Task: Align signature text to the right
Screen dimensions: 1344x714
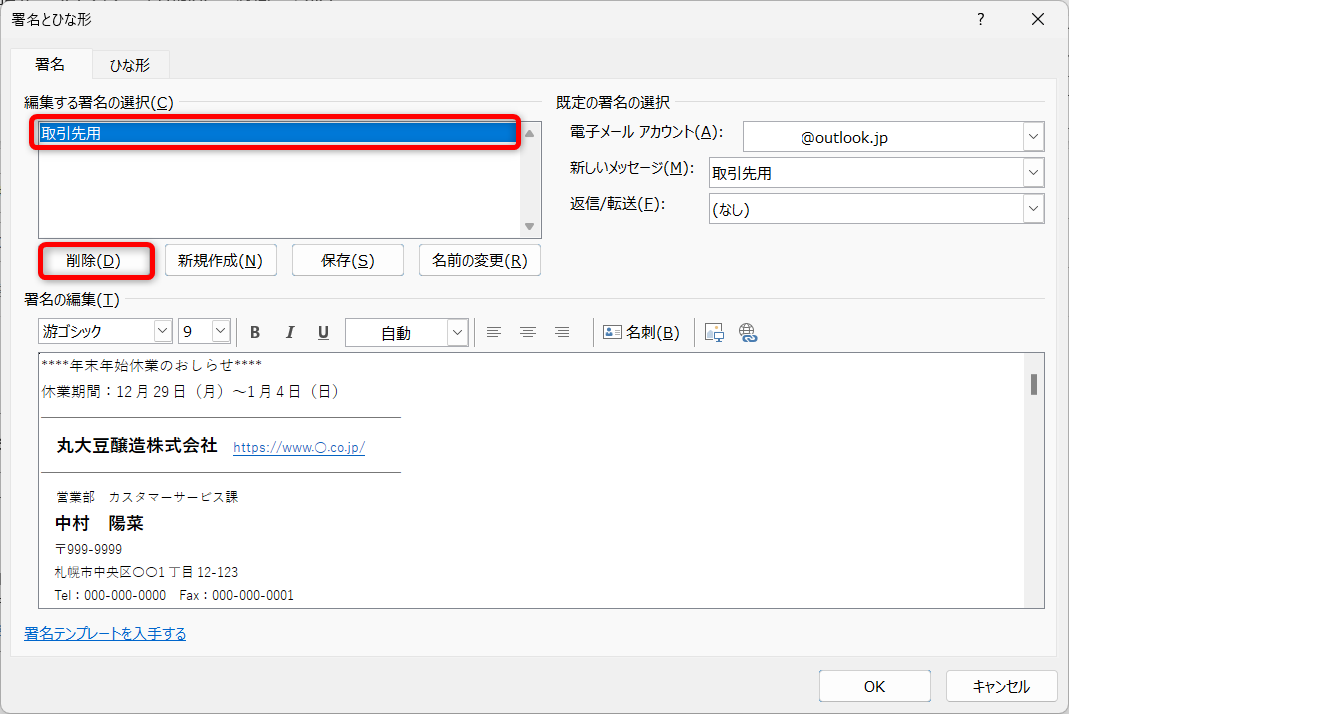Action: [x=562, y=333]
